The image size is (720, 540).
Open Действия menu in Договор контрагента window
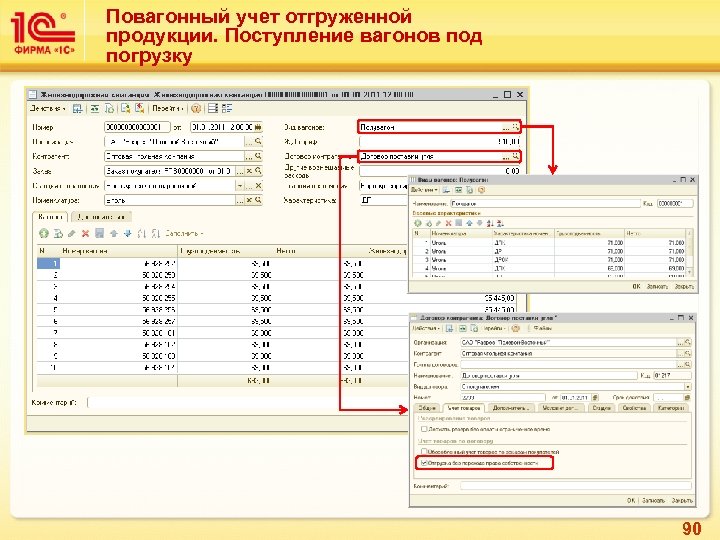426,328
